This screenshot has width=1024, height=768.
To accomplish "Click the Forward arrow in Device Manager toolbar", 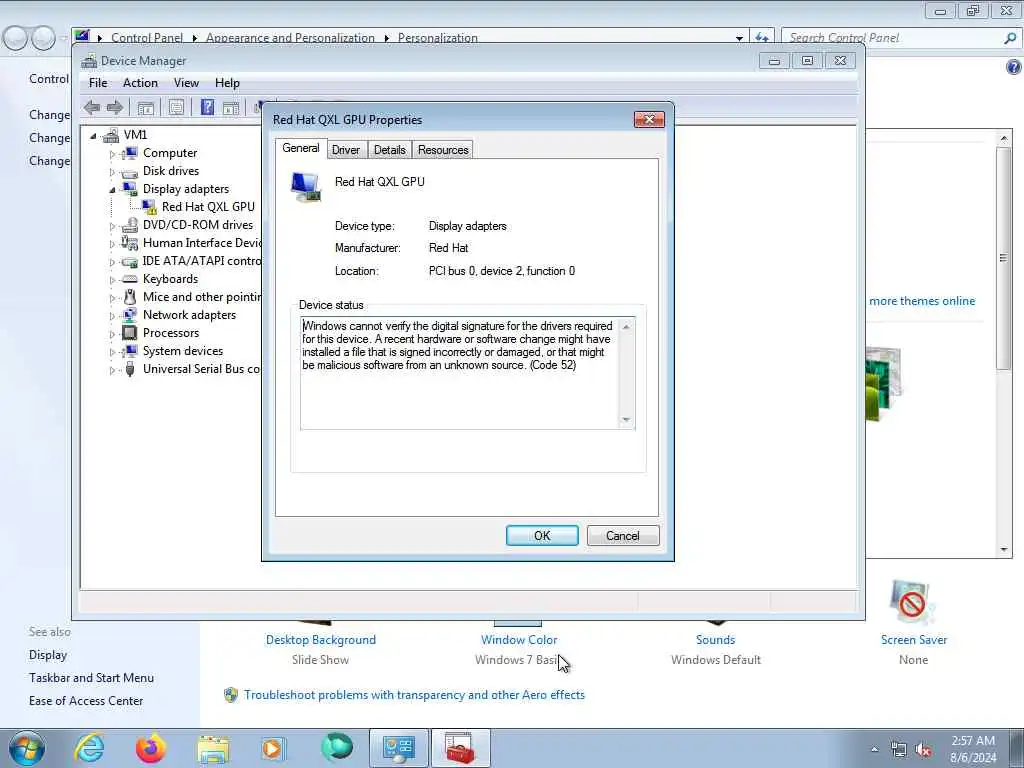I will [115, 107].
